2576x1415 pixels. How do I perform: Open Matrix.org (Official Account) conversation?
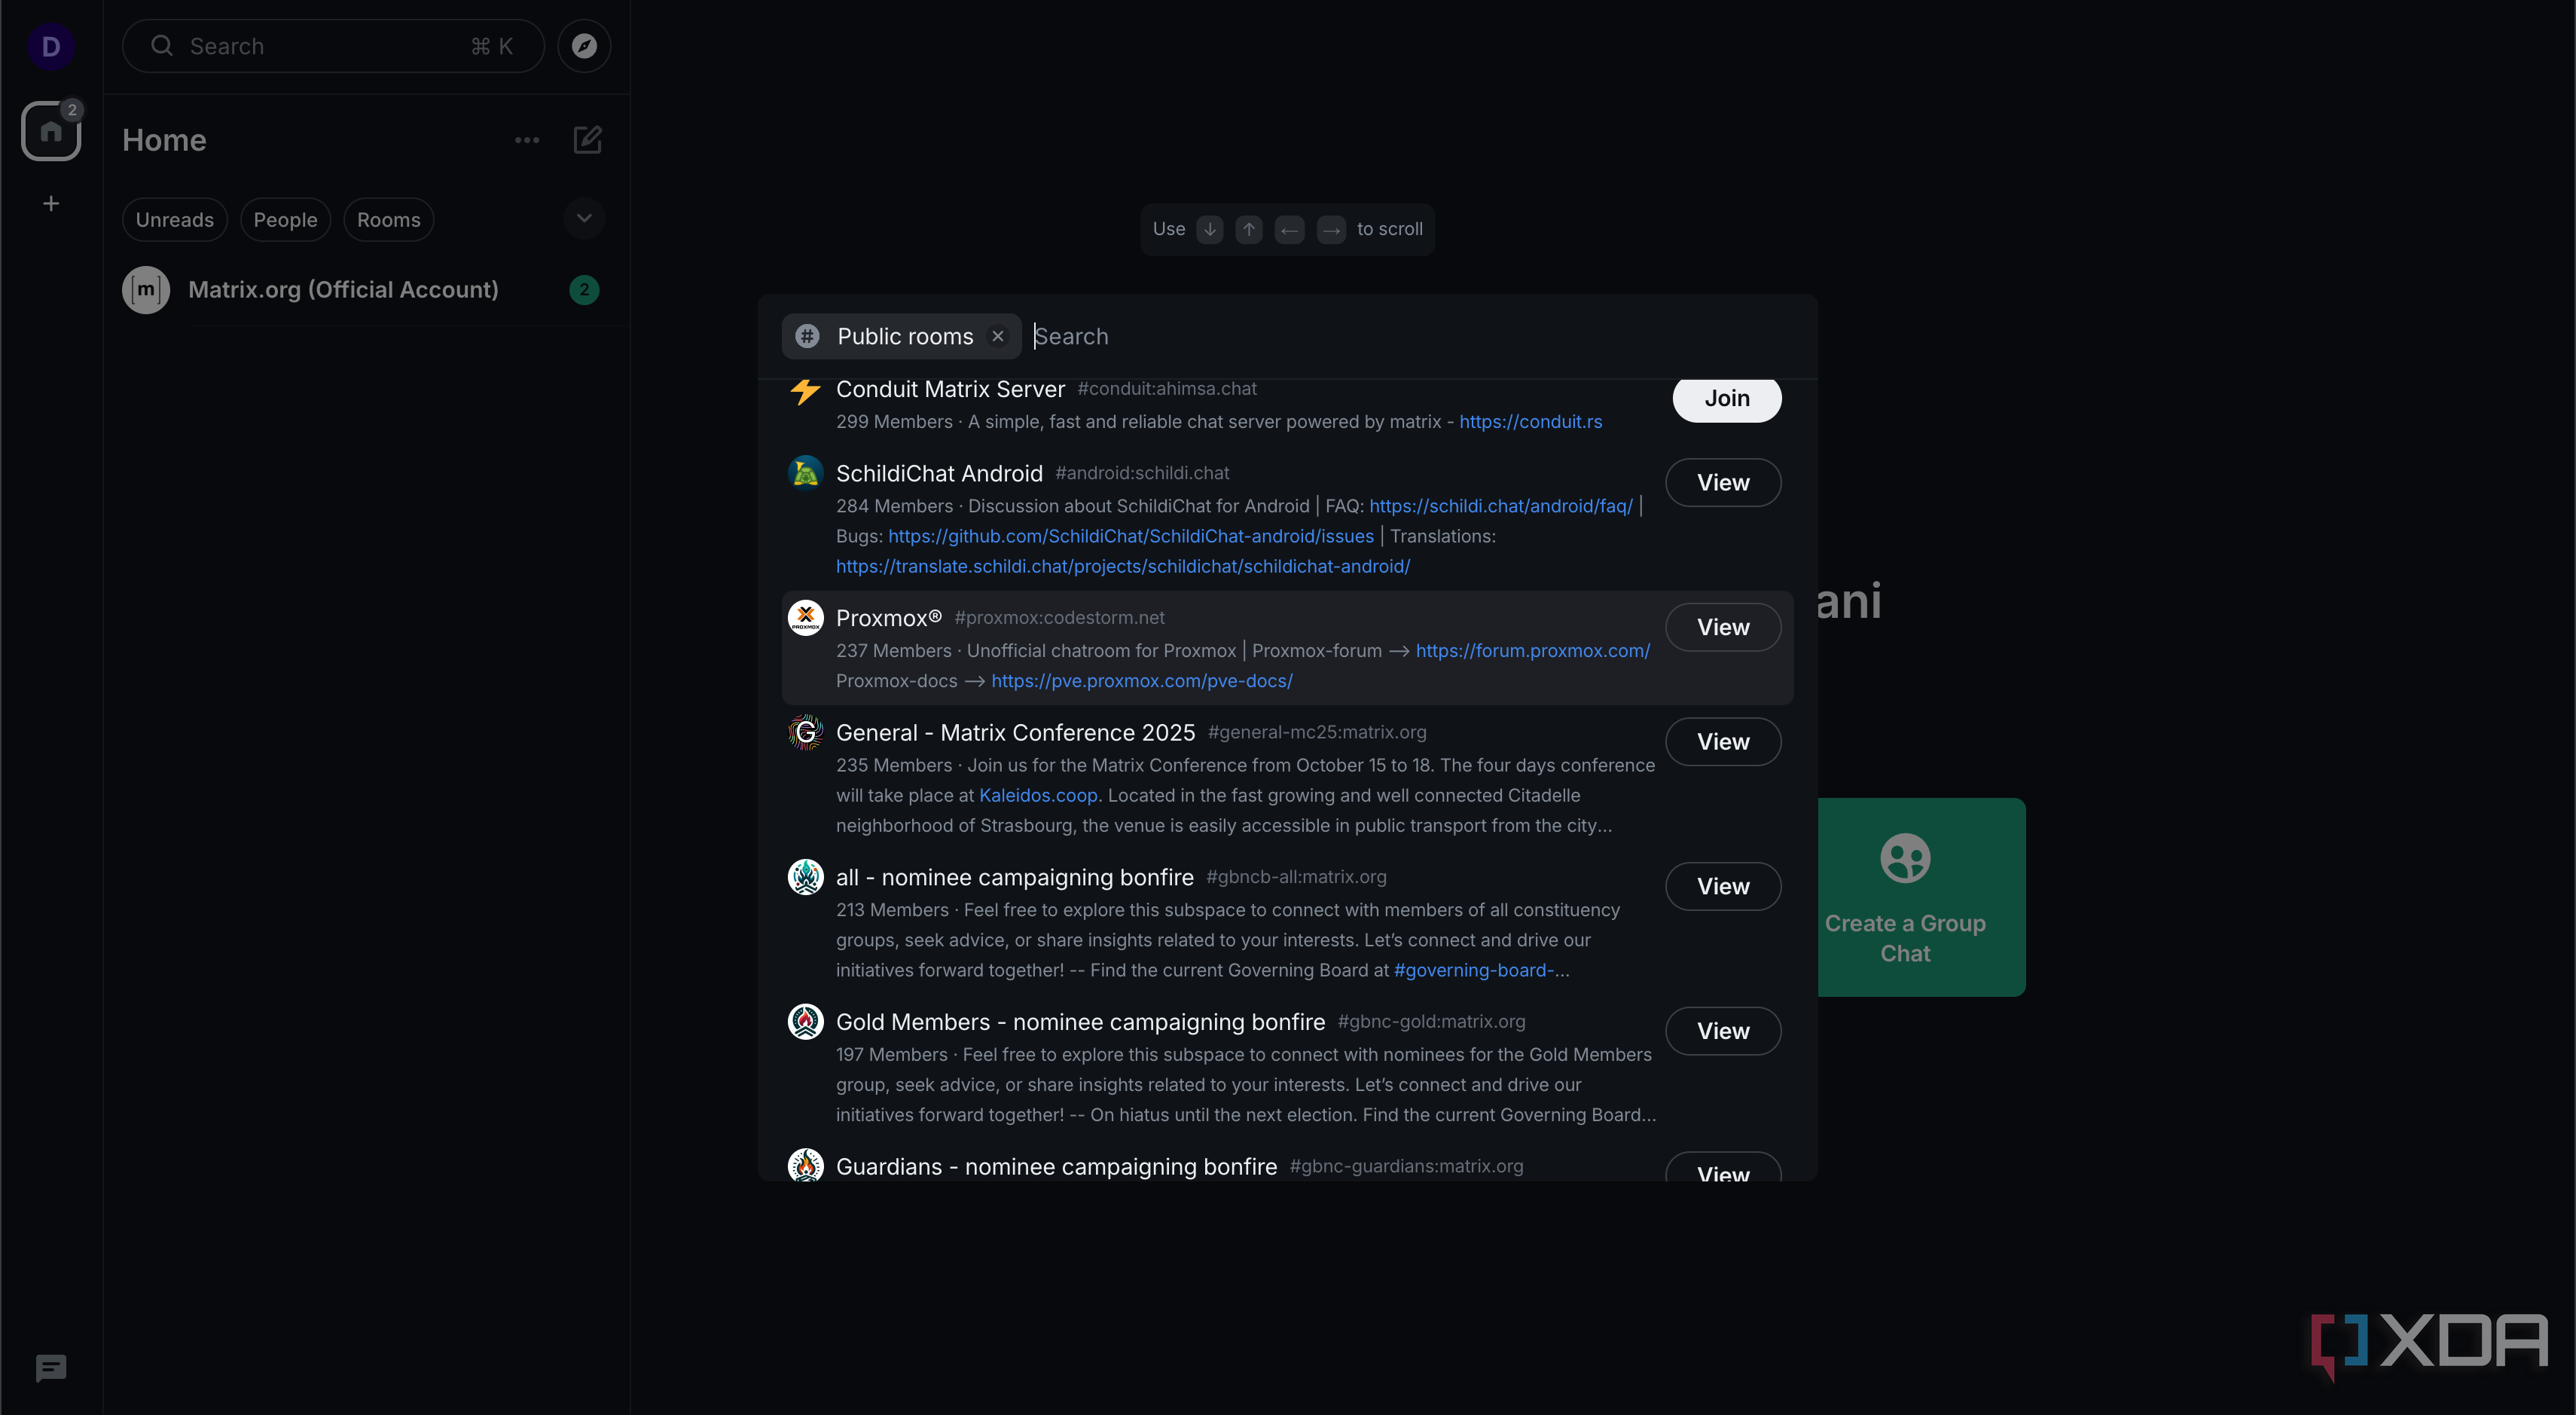click(365, 290)
